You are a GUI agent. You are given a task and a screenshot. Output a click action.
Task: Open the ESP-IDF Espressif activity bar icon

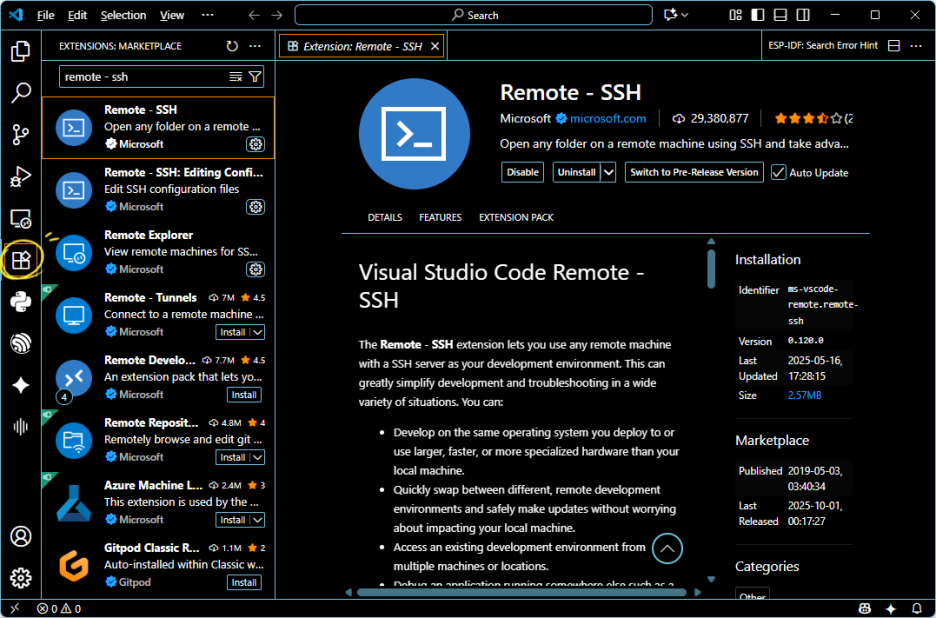21,343
